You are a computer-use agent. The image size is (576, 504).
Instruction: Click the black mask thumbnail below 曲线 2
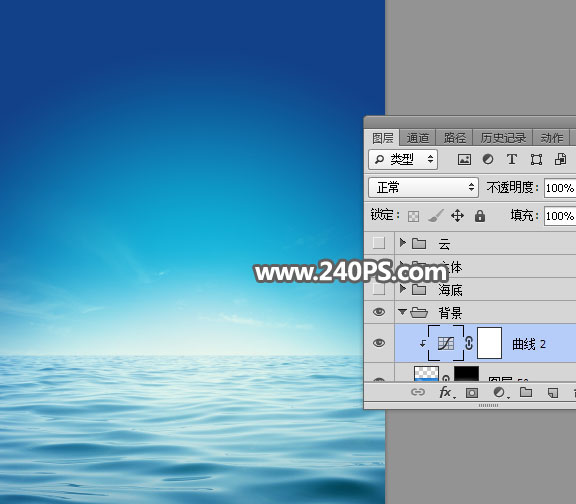click(467, 373)
